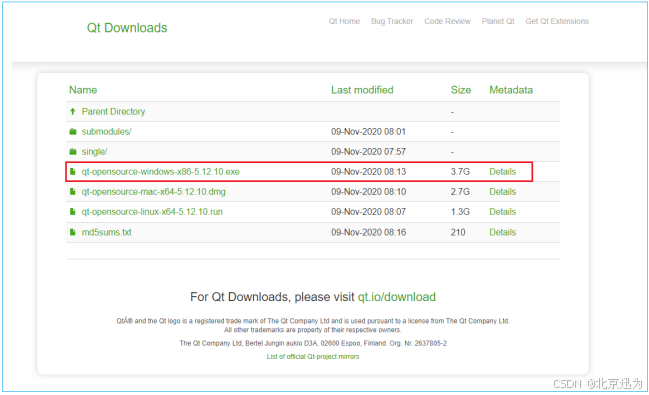Image resolution: width=649 pixels, height=395 pixels.
Task: Click the date 09-Nov-2020 07:57
Action: click(x=368, y=152)
